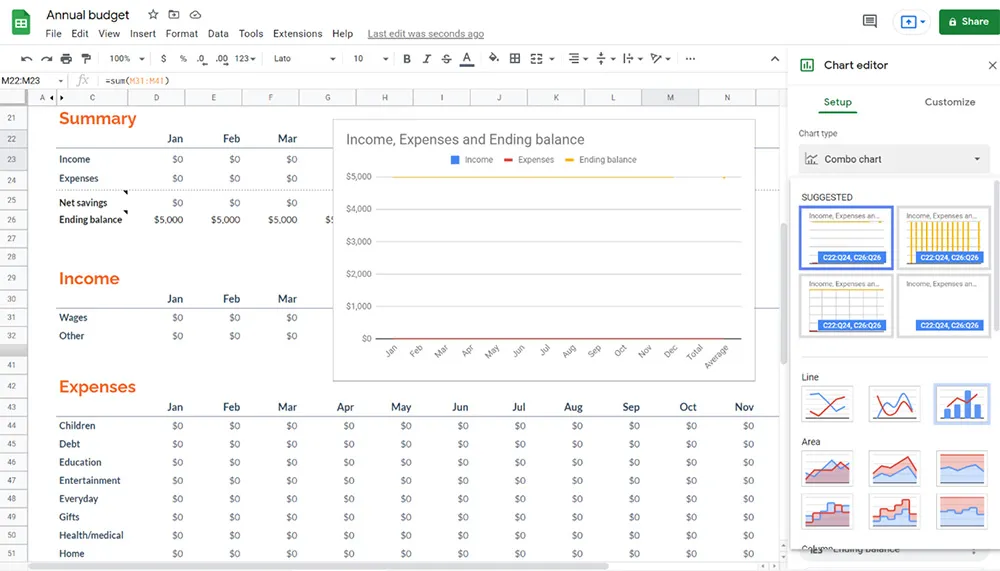Click the green Share button
This screenshot has height=571, width=1000.
pos(968,21)
